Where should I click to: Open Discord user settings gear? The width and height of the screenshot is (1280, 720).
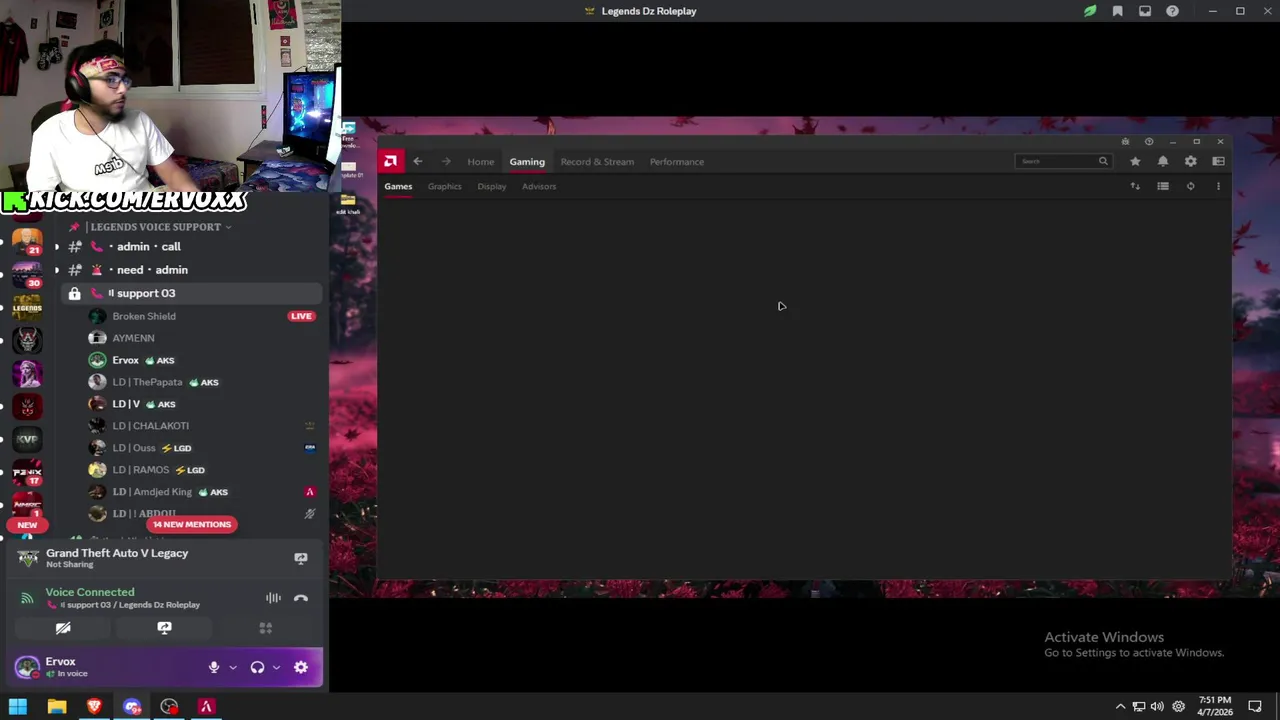coord(301,667)
